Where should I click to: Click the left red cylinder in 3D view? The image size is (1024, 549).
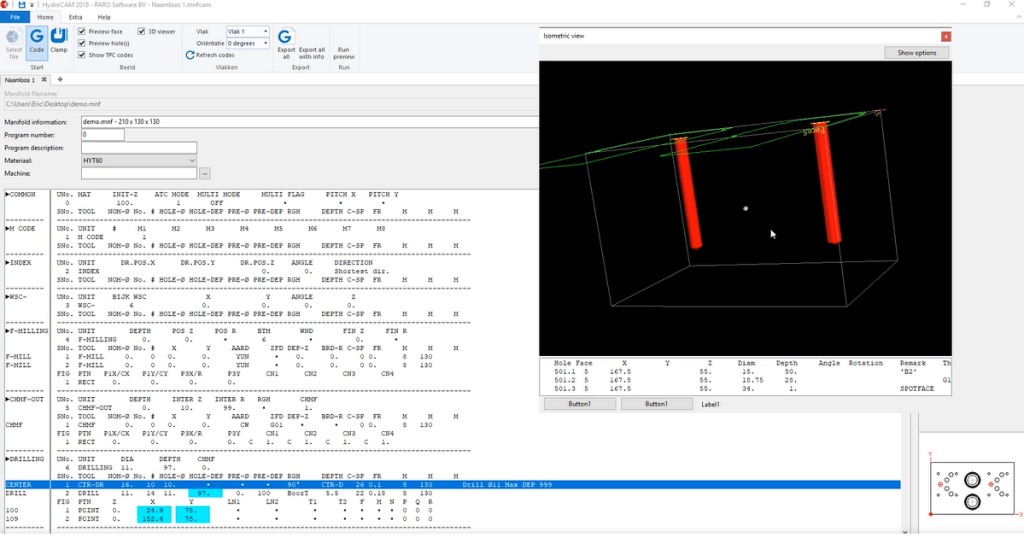coord(688,193)
